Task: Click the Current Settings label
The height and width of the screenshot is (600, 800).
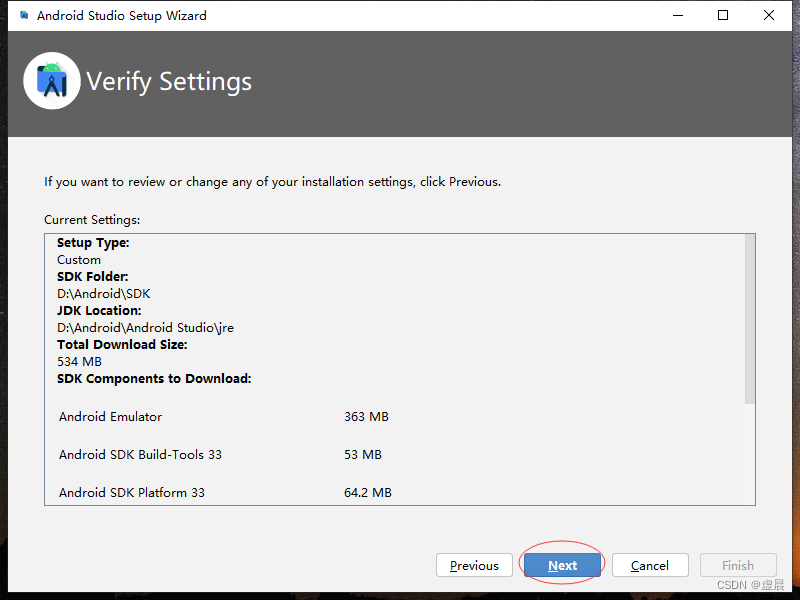Action: click(90, 219)
